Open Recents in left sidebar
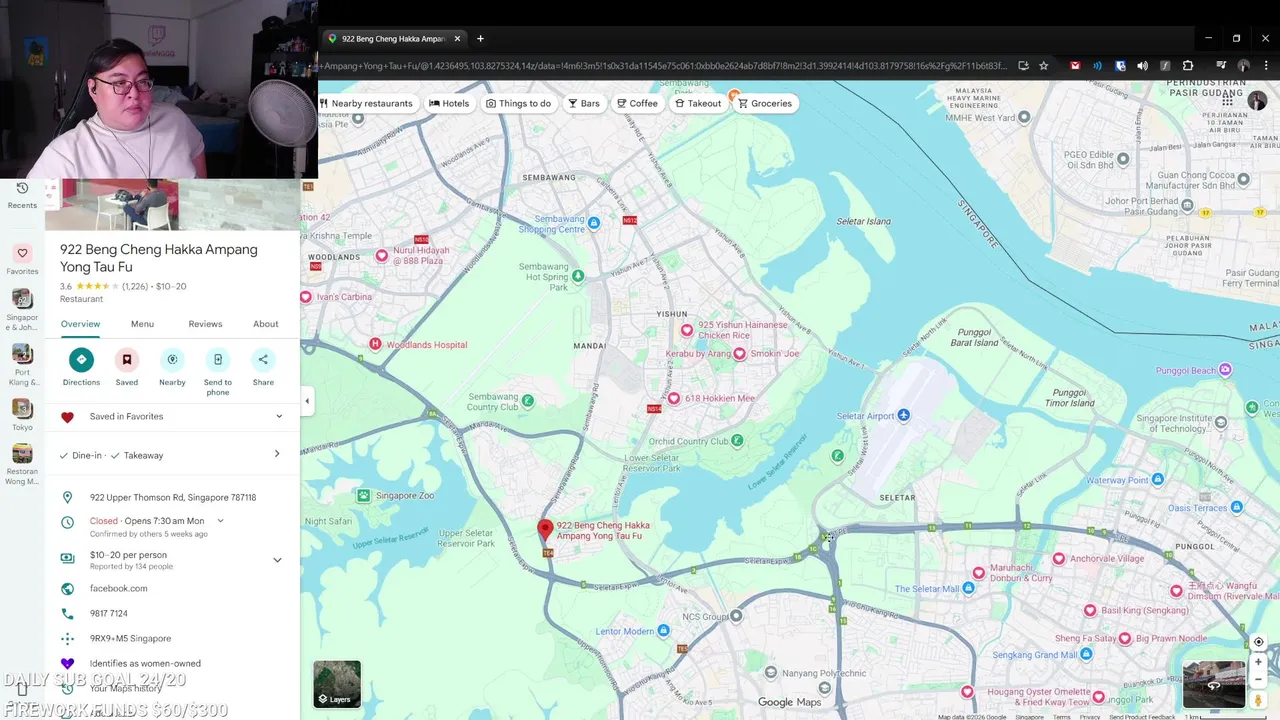The height and width of the screenshot is (720, 1280). (x=22, y=195)
